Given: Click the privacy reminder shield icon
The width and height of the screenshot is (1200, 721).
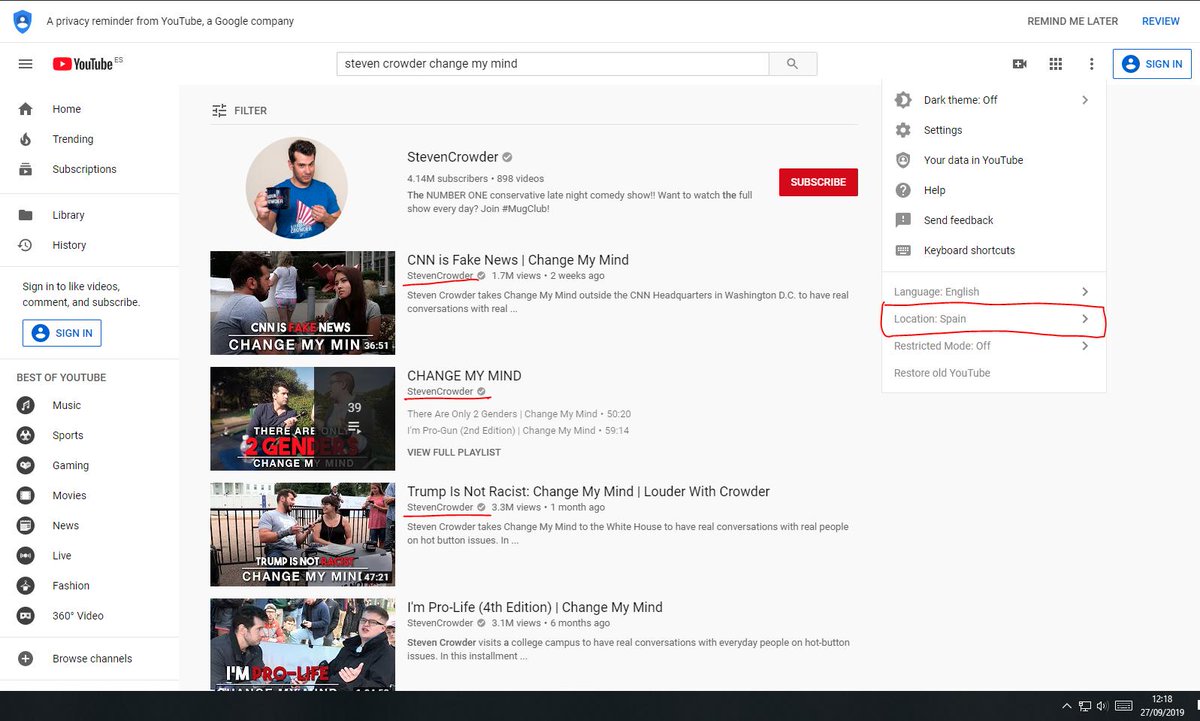Looking at the screenshot, I should (22, 21).
